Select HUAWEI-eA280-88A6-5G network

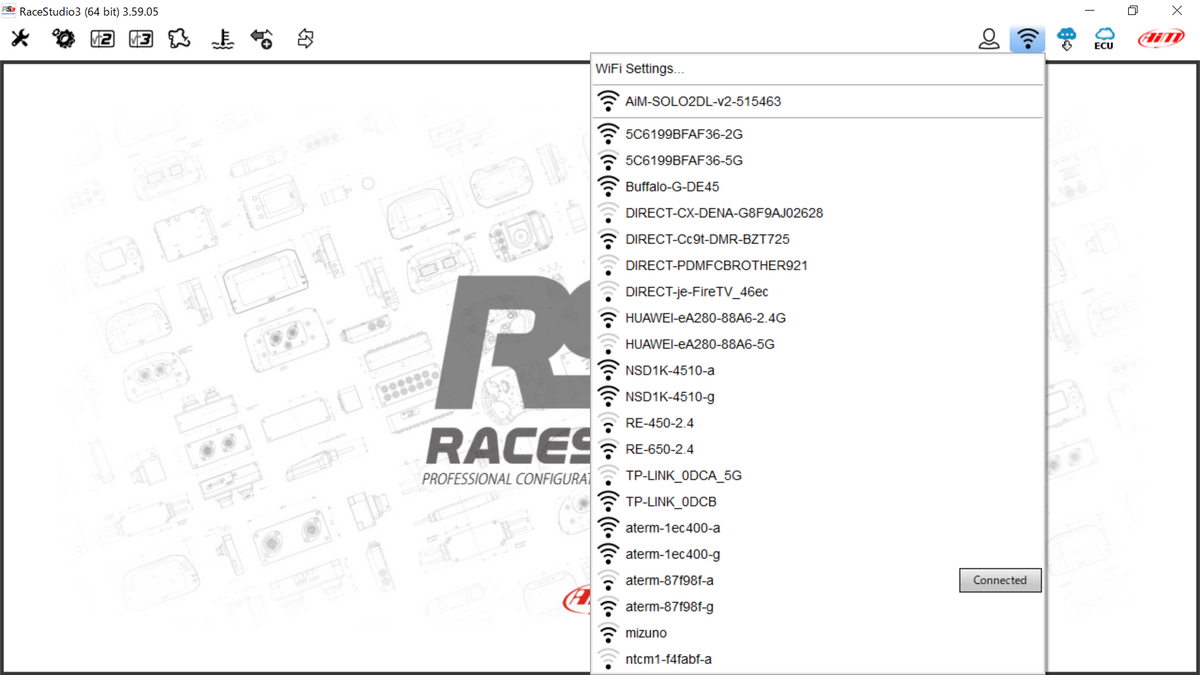pos(817,344)
